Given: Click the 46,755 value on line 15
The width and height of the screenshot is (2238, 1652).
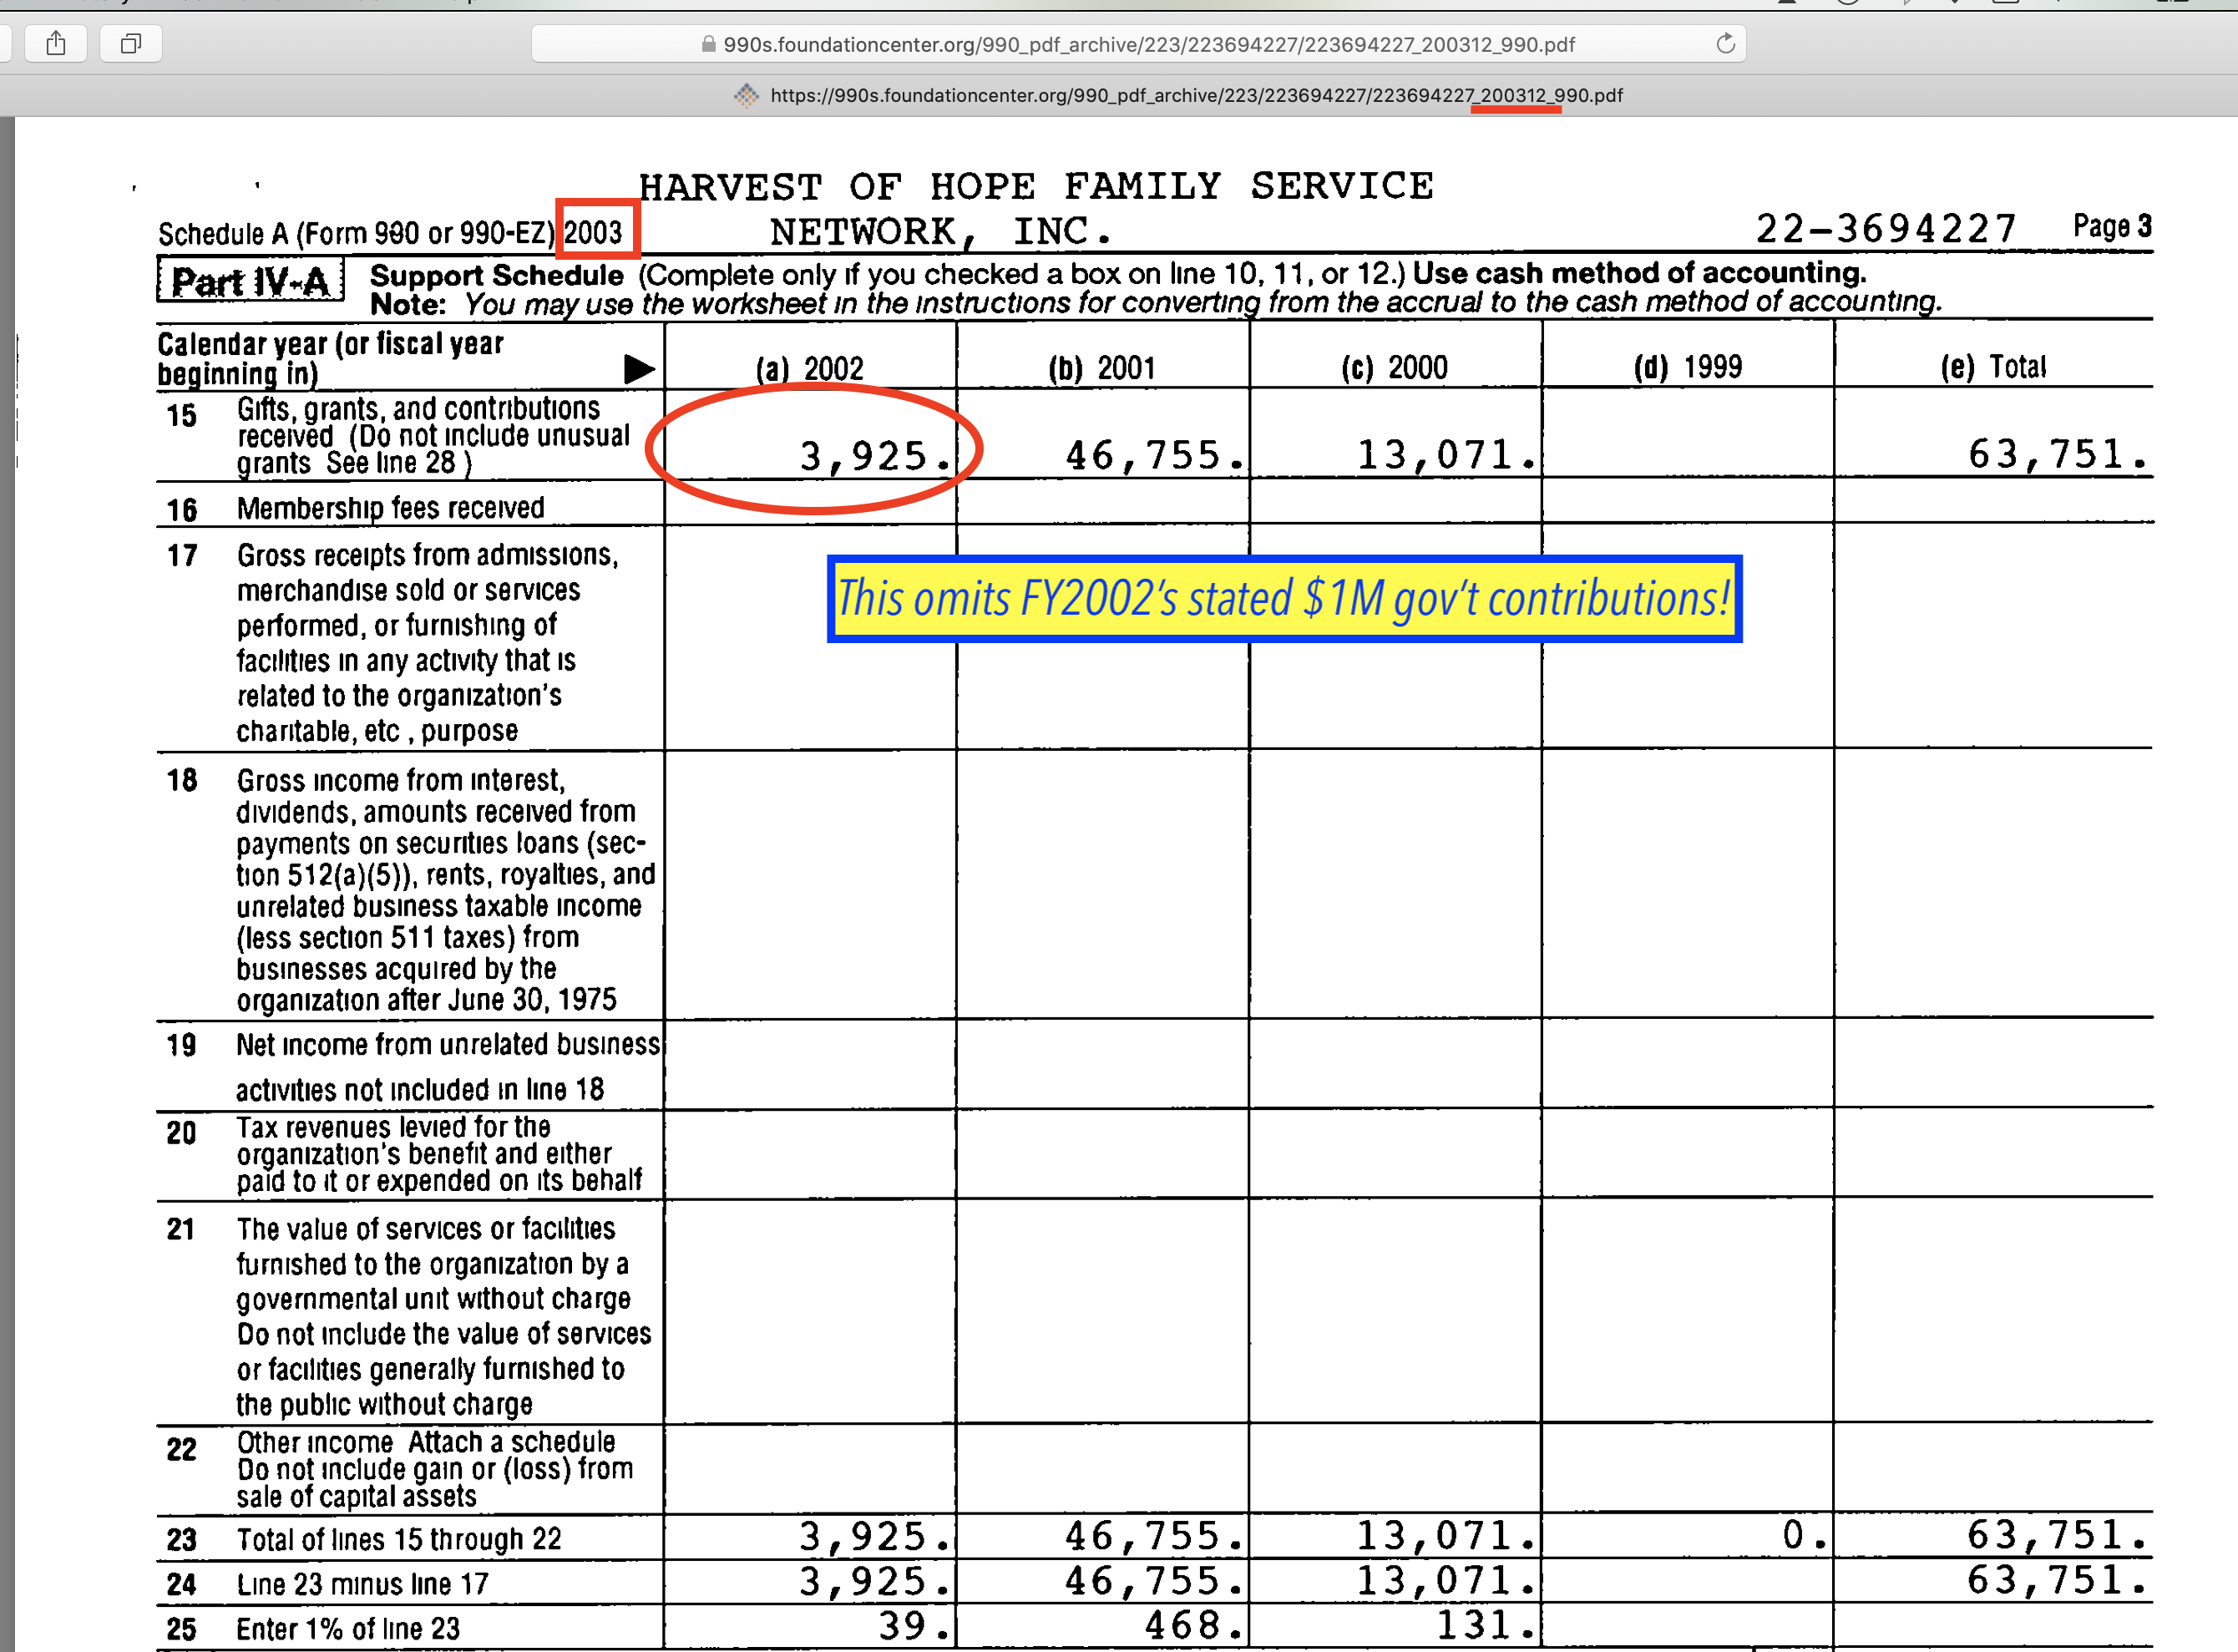Looking at the screenshot, I should pos(1148,456).
